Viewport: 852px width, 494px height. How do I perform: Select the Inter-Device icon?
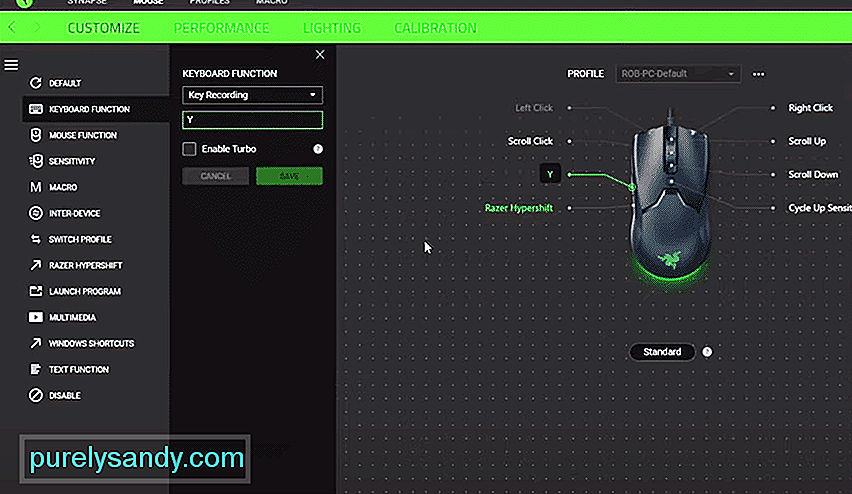click(36, 214)
